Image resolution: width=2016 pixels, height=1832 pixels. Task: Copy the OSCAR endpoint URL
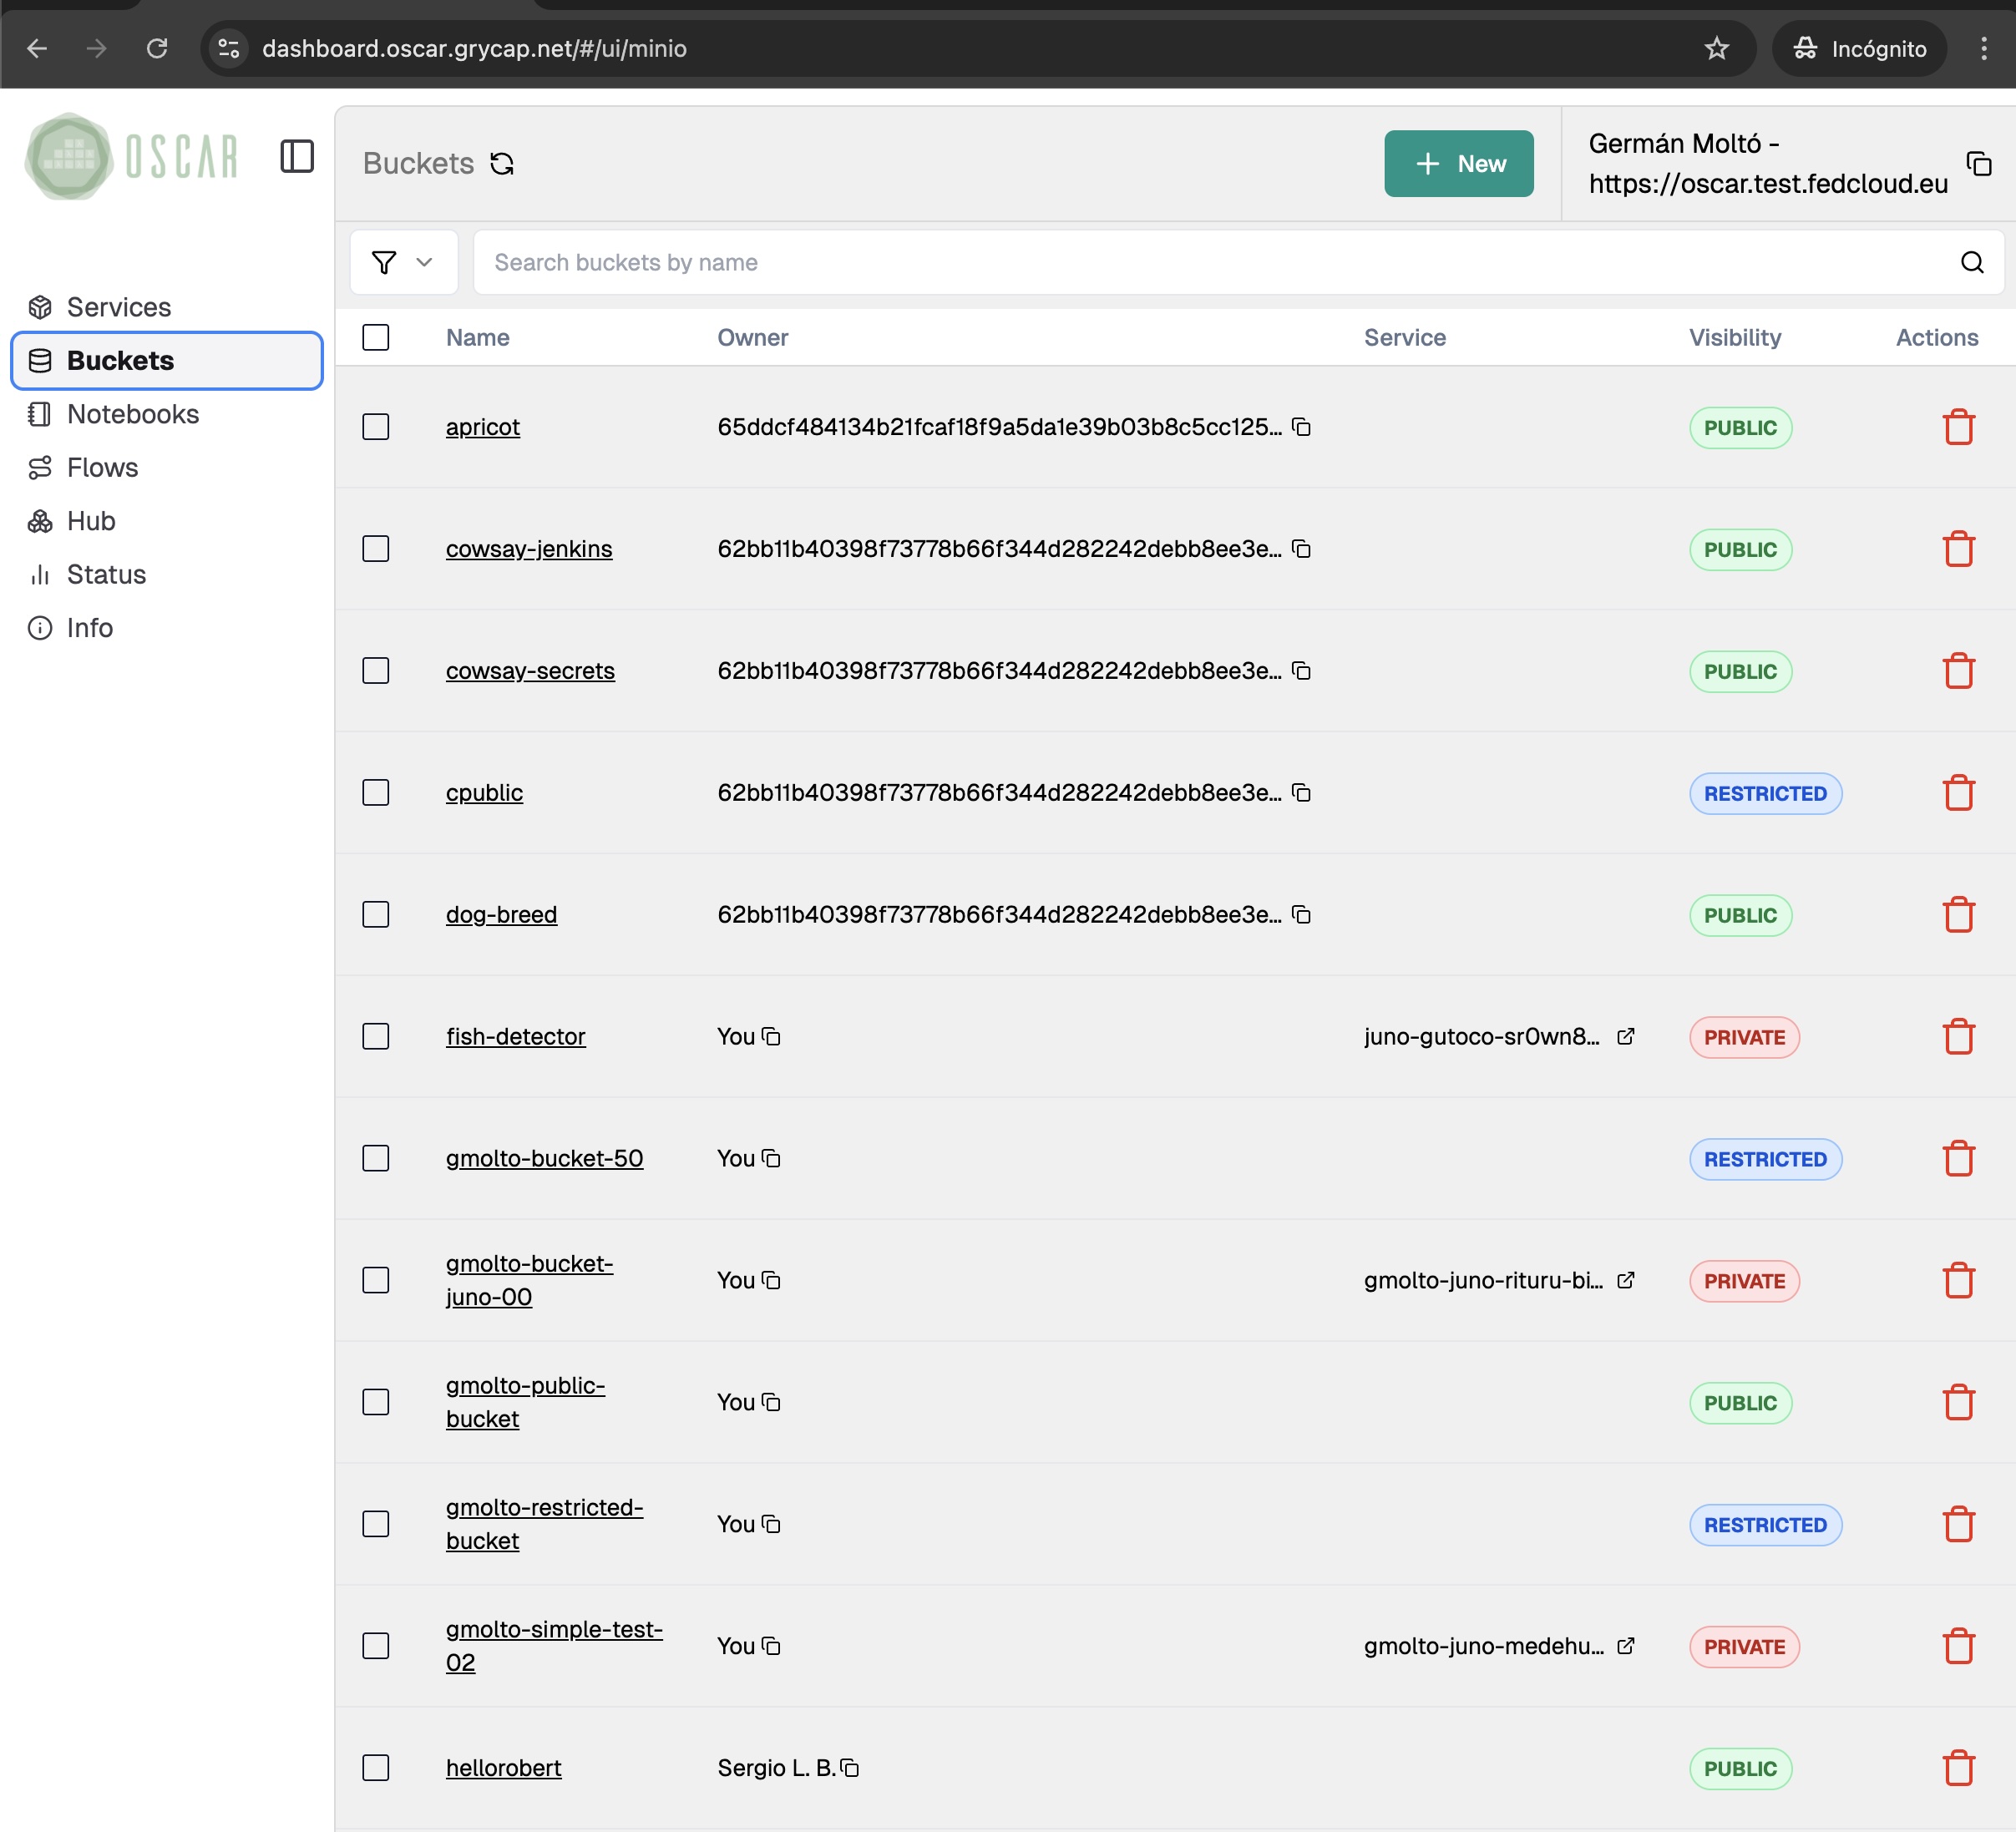[x=1981, y=165]
